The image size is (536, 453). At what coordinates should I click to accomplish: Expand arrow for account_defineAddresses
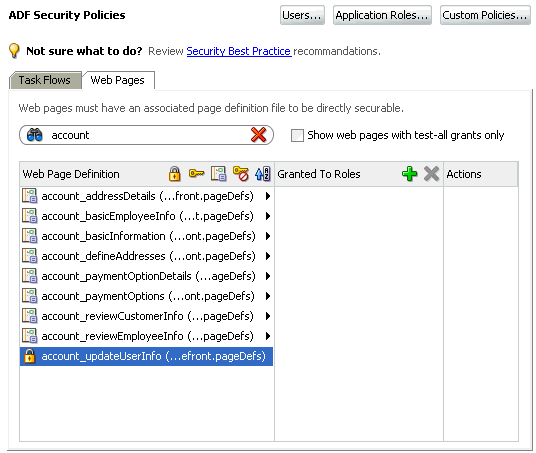pyautogui.click(x=268, y=256)
